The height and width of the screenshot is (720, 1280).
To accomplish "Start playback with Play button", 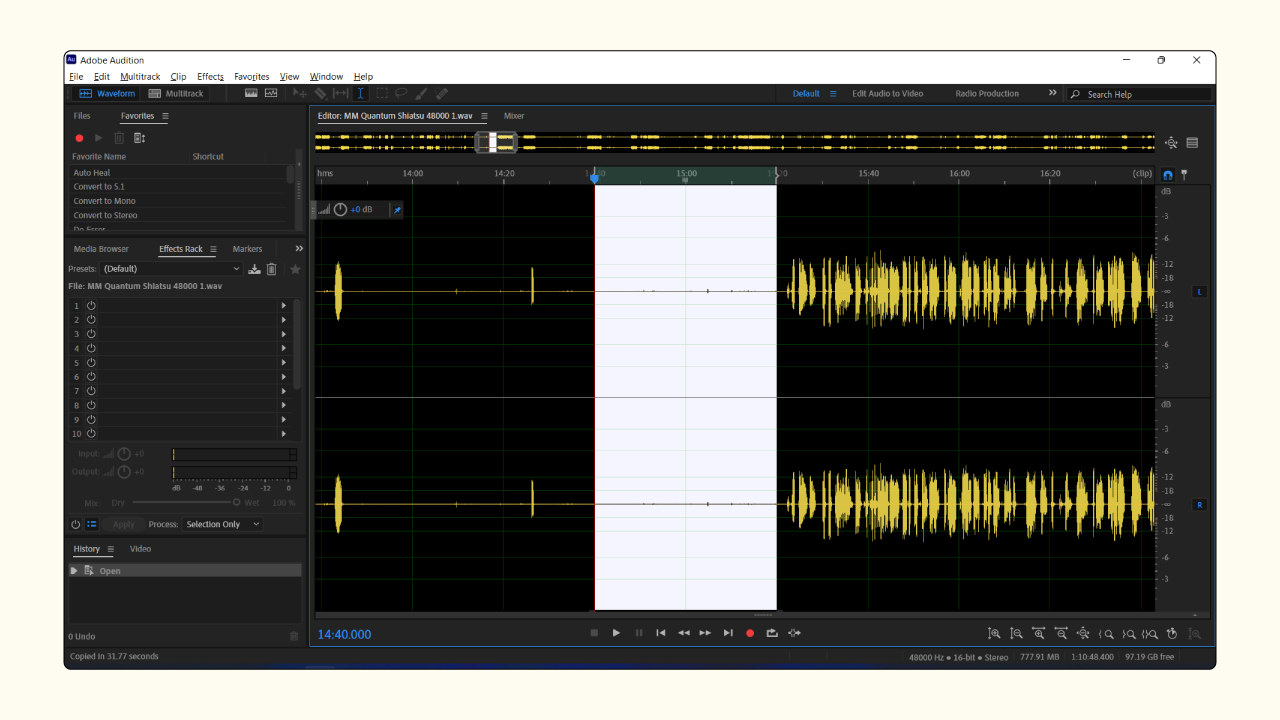I will point(616,633).
